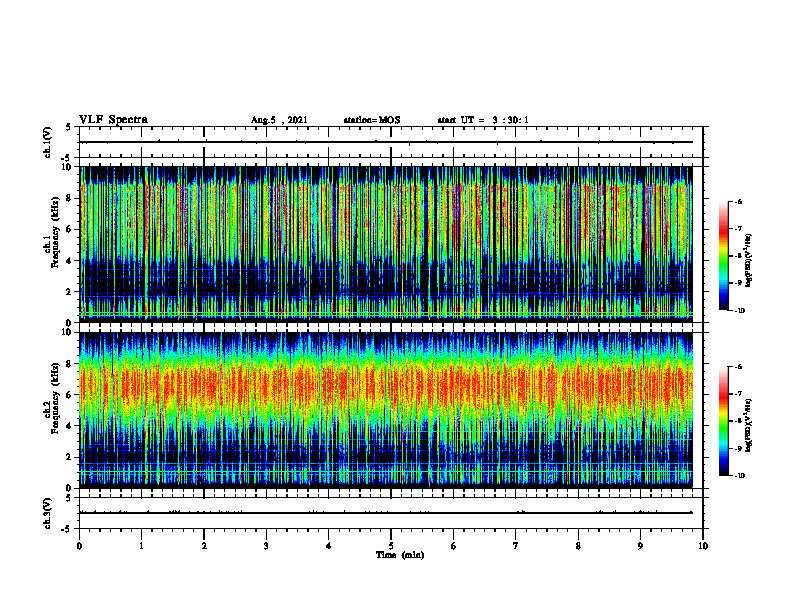Click the "VLF Spectra" title text
The image size is (792, 612).
tap(113, 120)
